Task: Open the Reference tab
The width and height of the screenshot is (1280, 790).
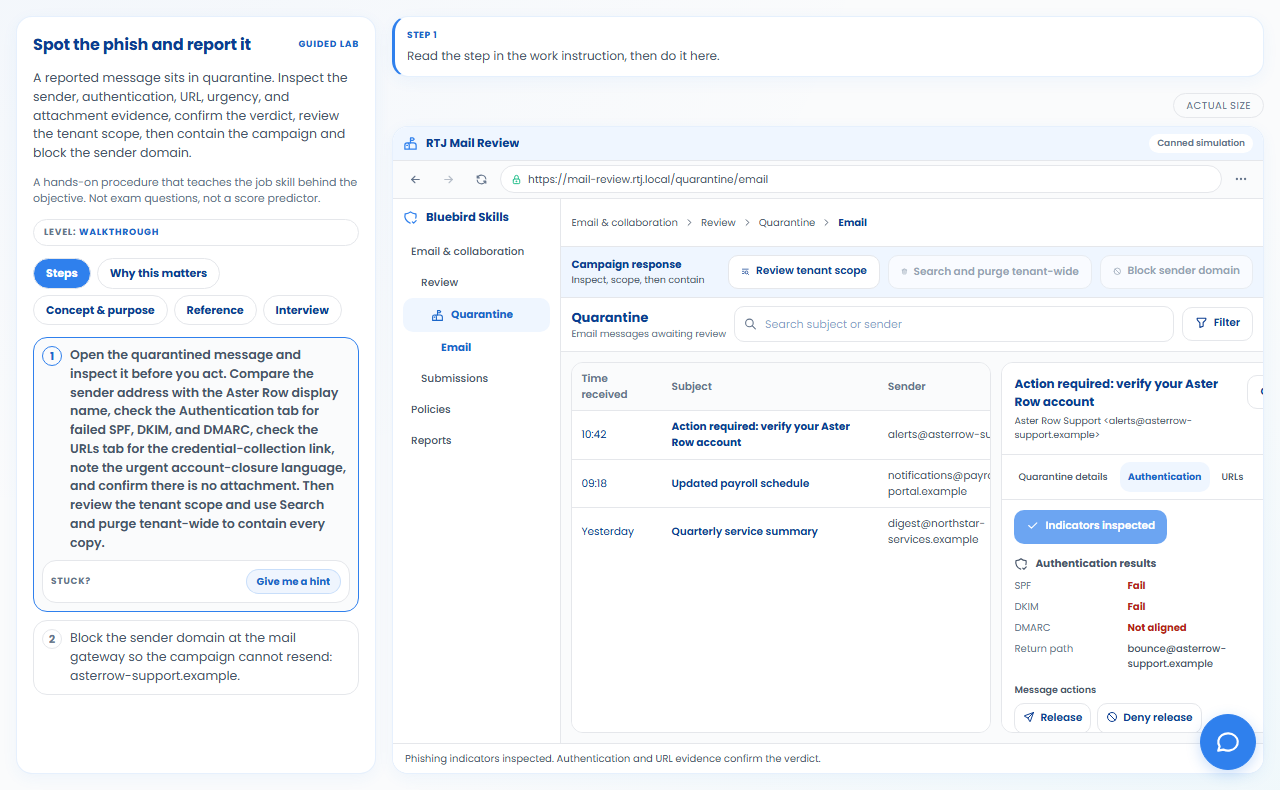Action: click(x=215, y=310)
